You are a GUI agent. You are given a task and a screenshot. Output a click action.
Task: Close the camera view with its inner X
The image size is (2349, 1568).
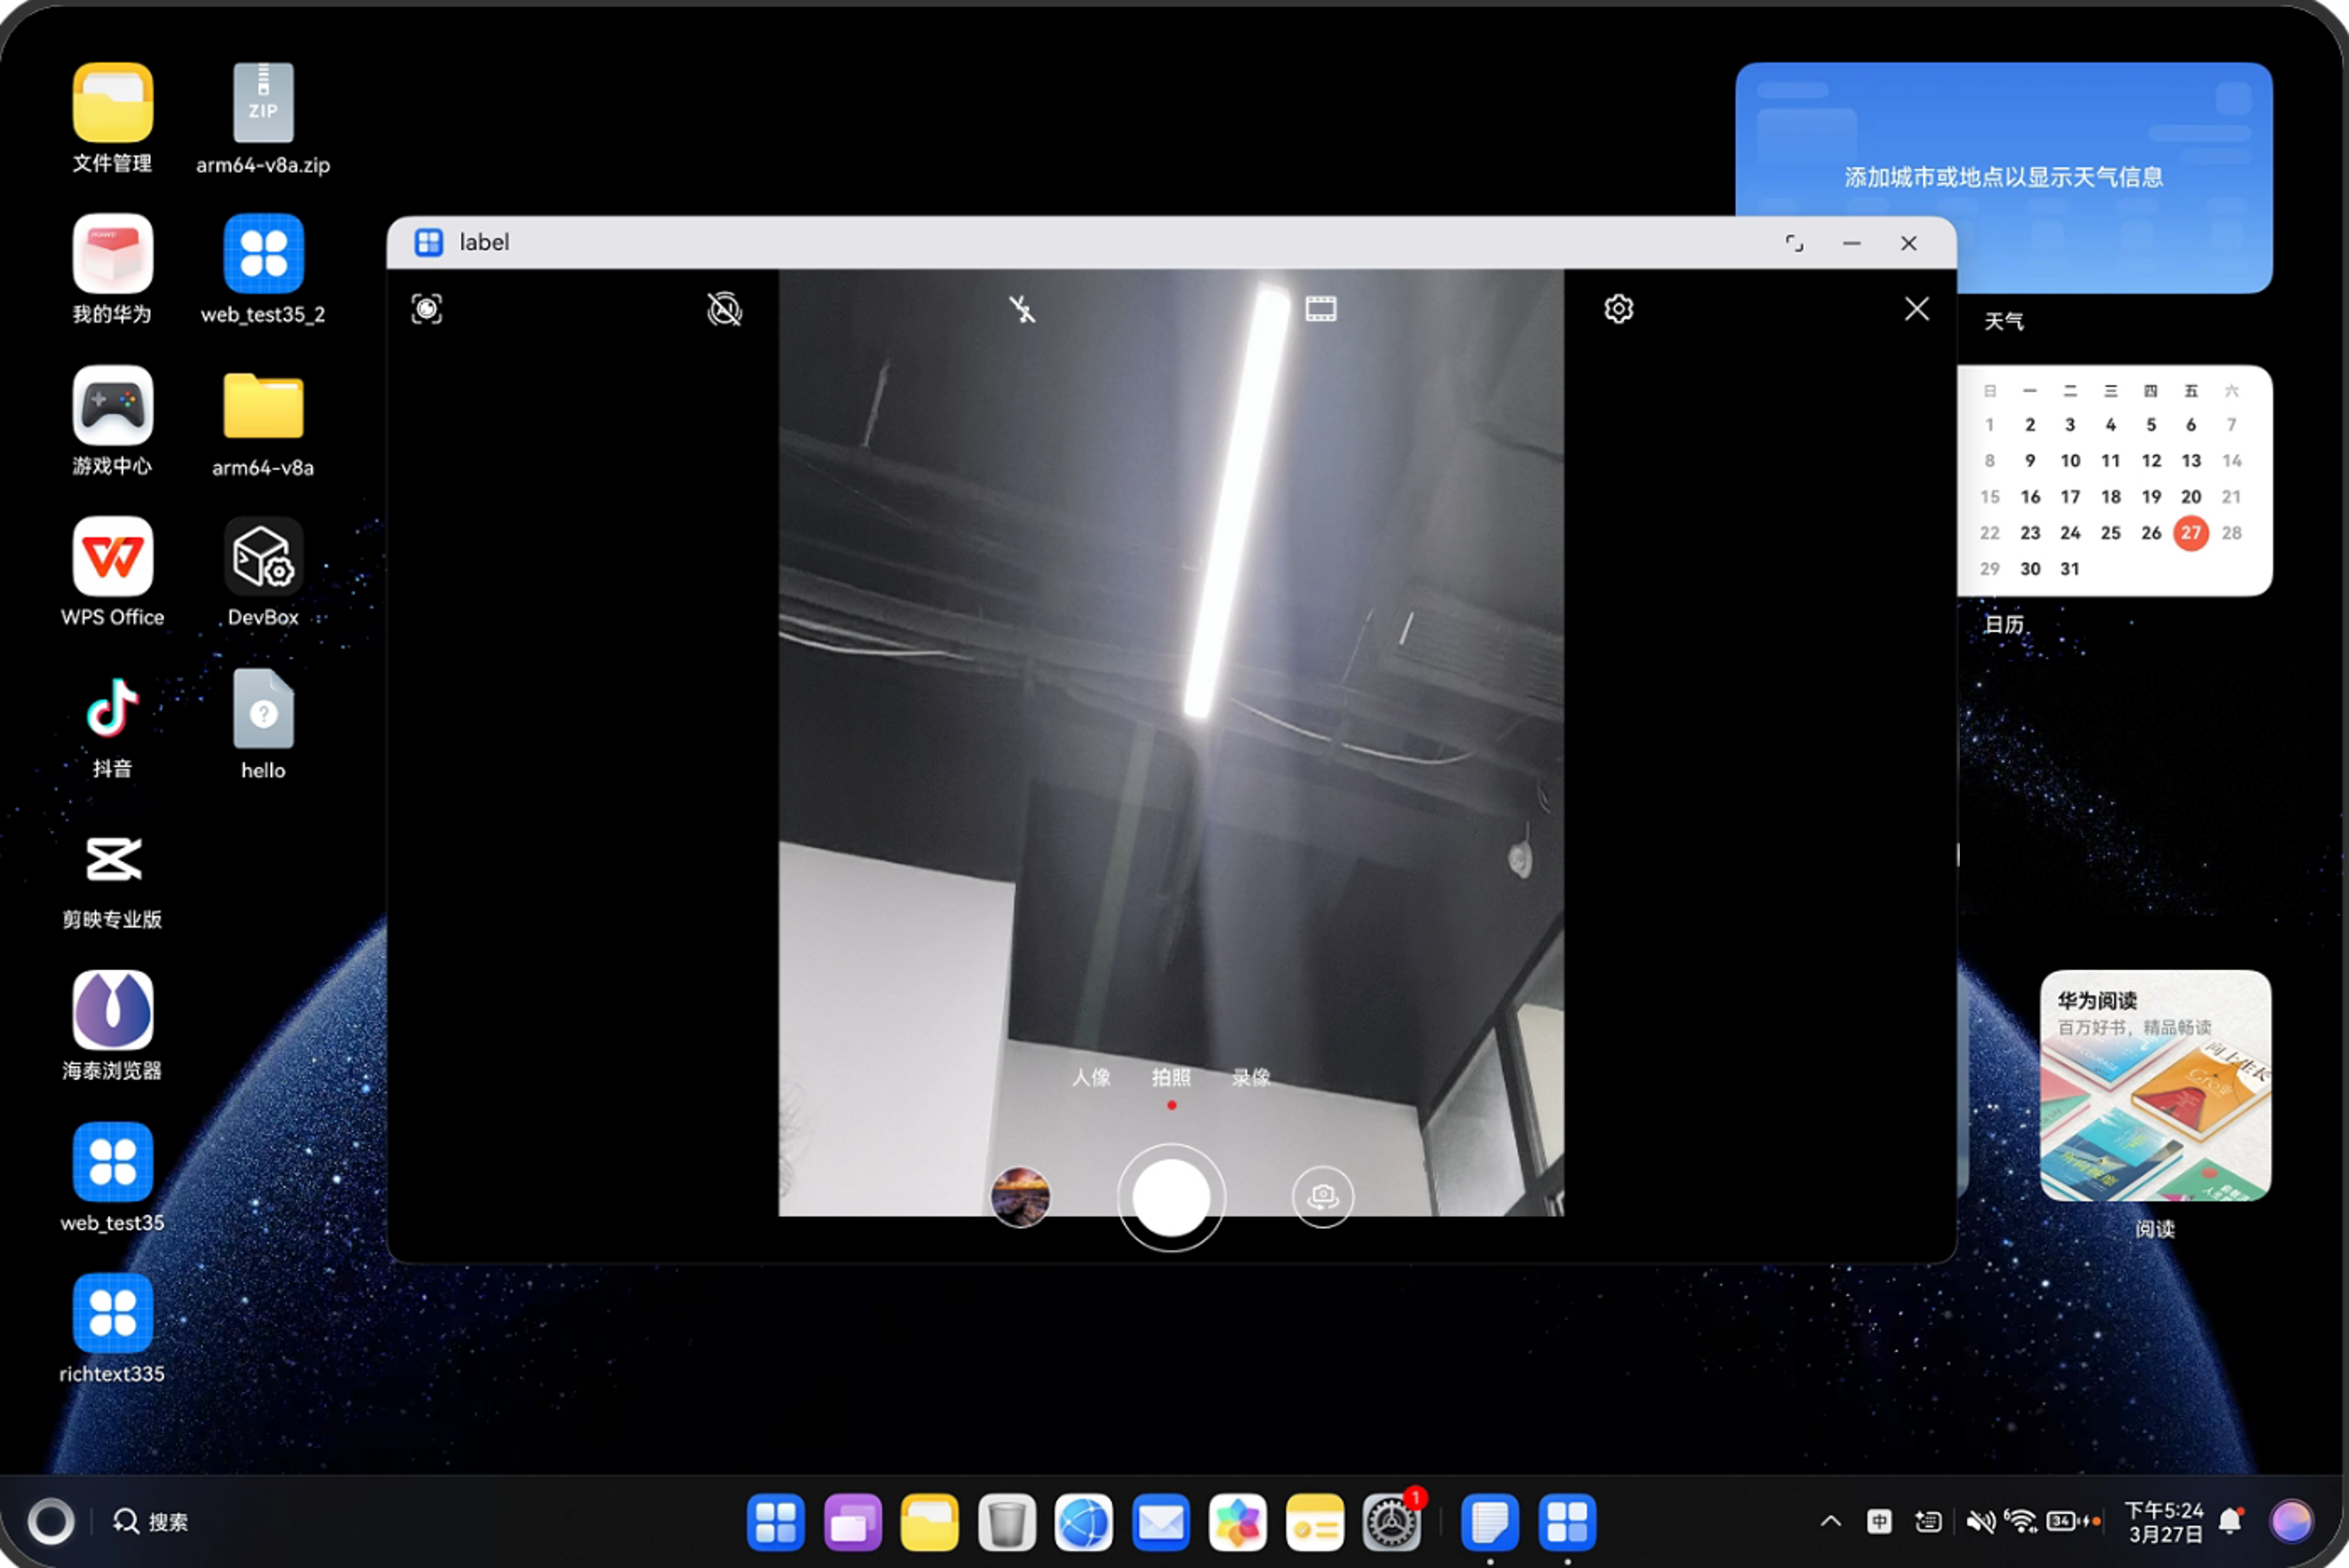pyautogui.click(x=1916, y=309)
